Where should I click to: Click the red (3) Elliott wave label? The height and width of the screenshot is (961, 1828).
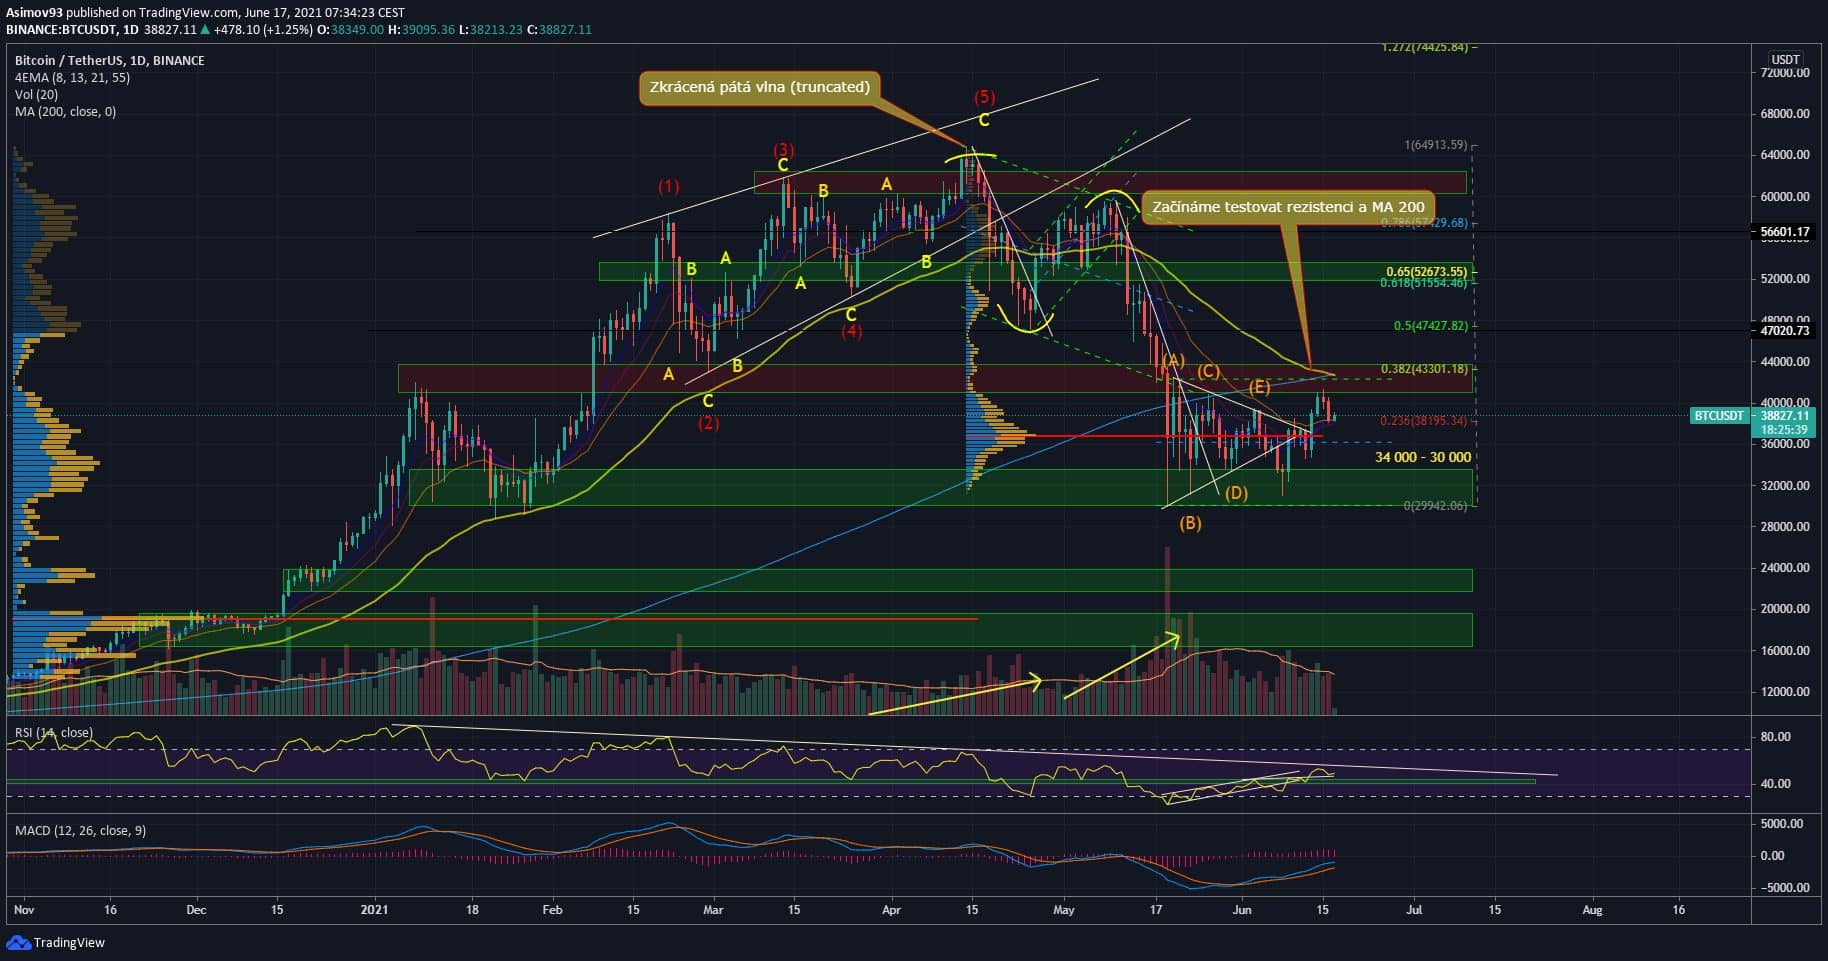[784, 151]
